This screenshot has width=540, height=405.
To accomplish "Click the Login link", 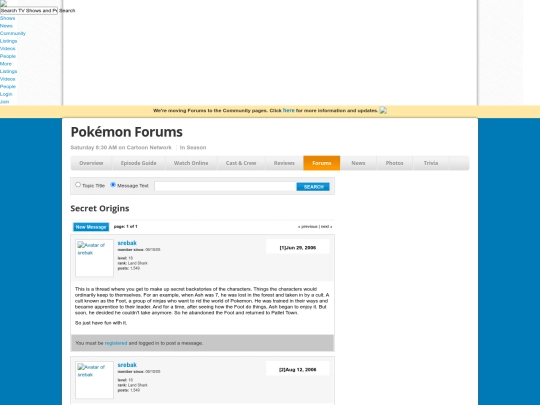I will 6,94.
